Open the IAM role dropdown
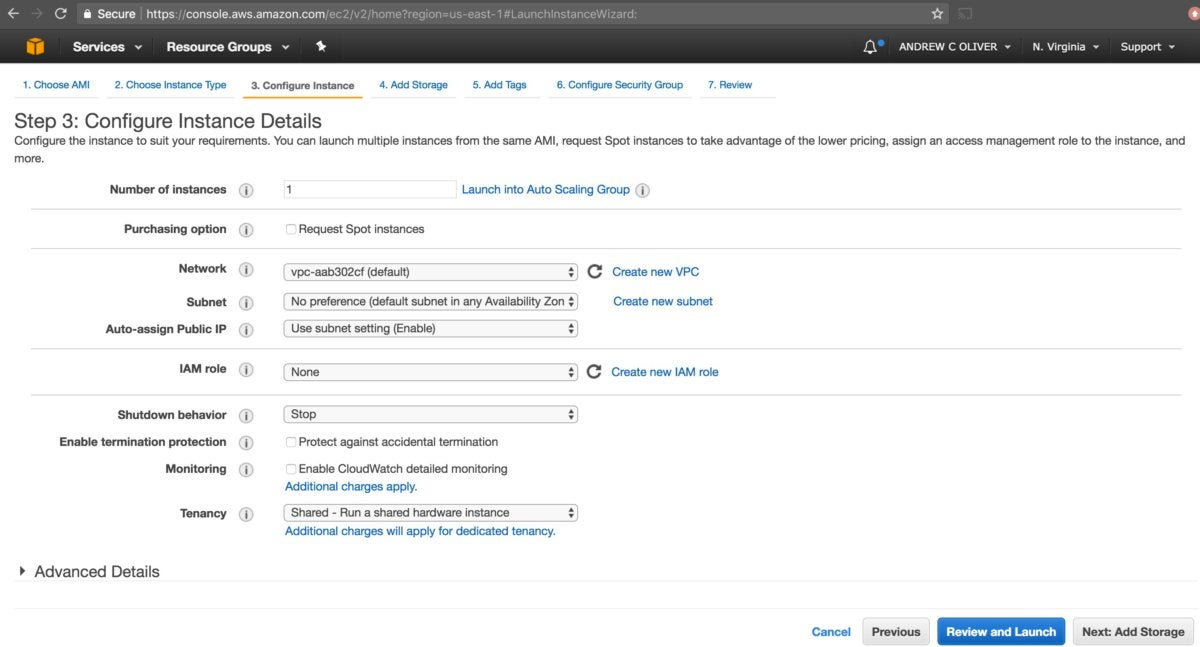 [x=431, y=372]
